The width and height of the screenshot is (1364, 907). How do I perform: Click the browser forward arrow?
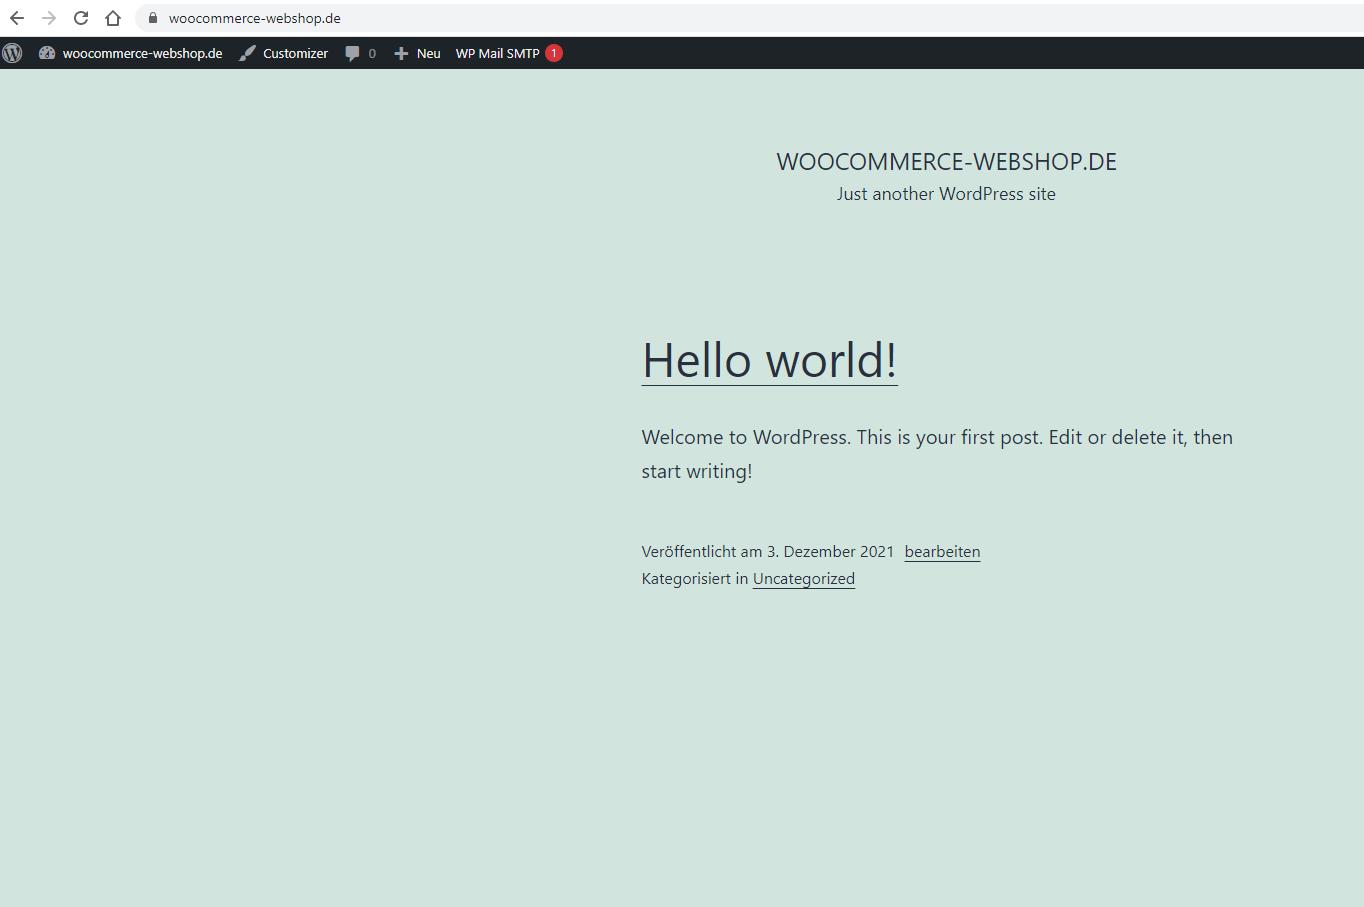point(49,18)
